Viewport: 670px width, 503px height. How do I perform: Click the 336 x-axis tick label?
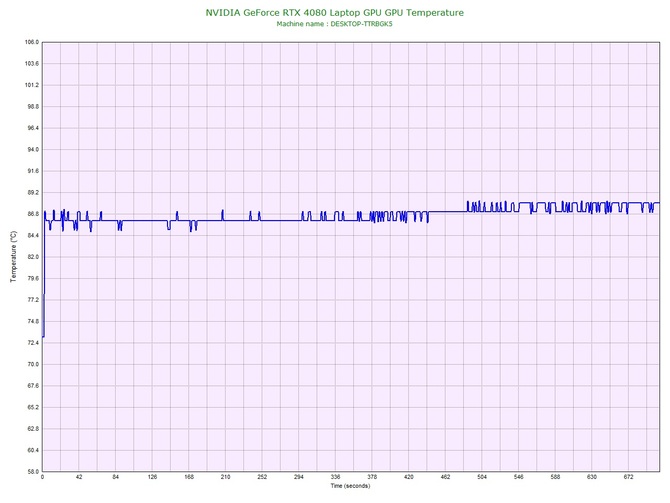point(335,477)
